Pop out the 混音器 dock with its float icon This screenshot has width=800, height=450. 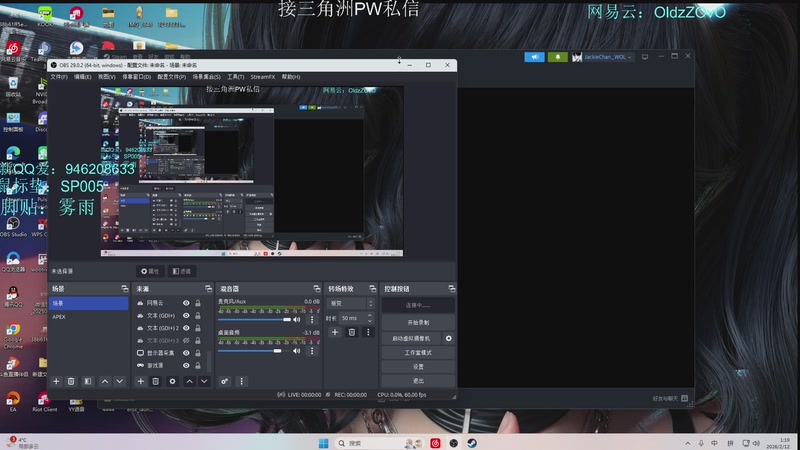(x=317, y=289)
